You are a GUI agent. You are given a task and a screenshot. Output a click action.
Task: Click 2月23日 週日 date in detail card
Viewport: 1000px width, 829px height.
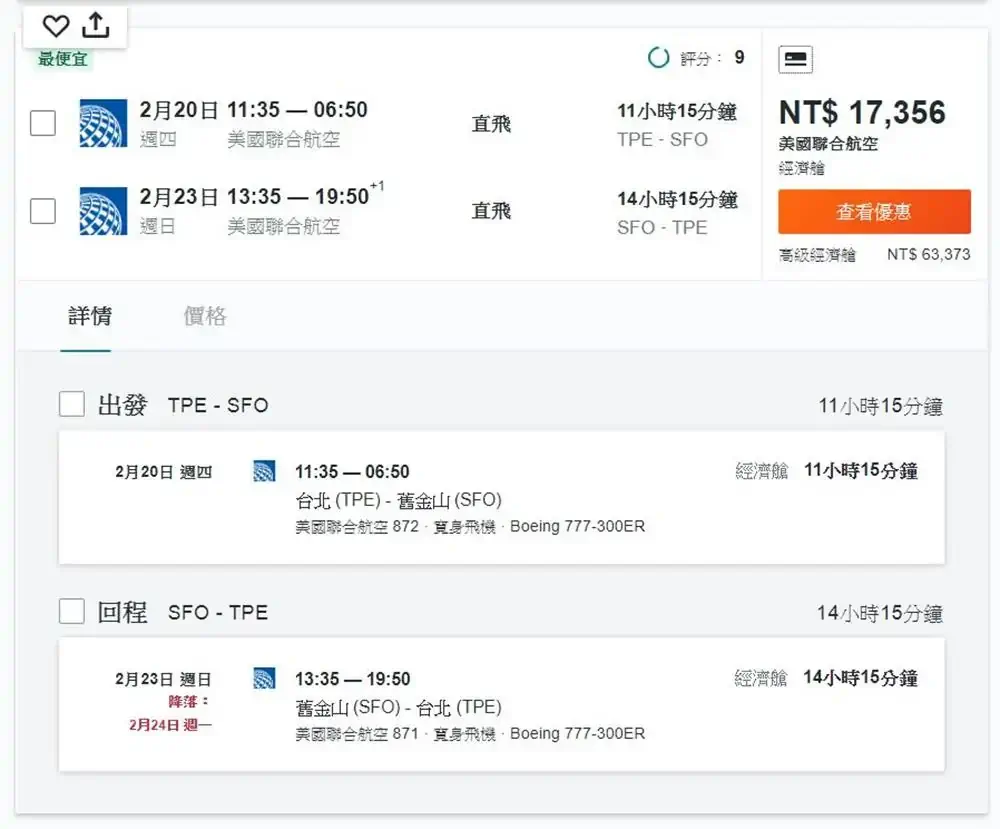[163, 679]
